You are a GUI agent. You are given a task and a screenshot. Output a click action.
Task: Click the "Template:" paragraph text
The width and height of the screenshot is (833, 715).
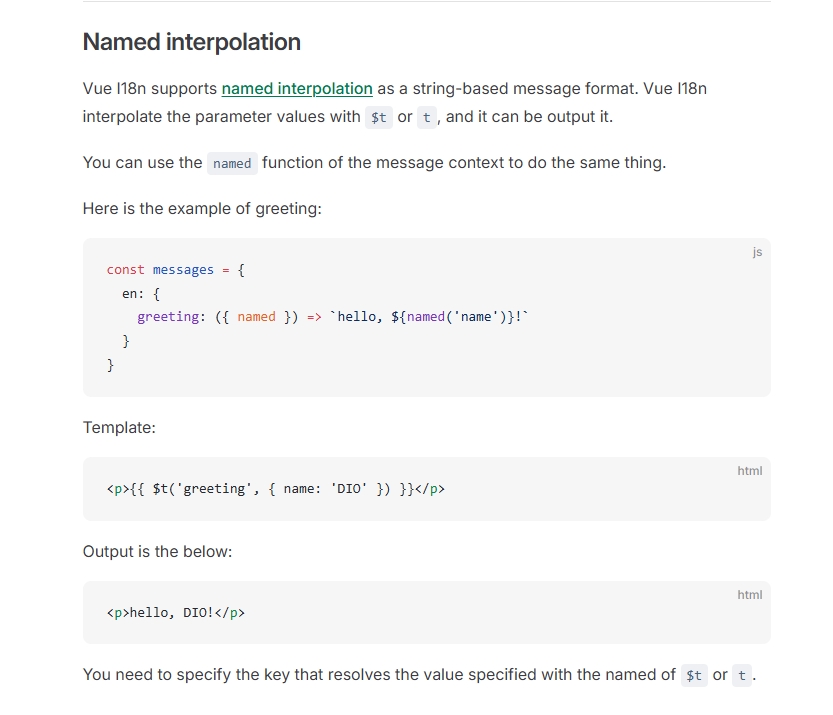pyautogui.click(x=120, y=428)
